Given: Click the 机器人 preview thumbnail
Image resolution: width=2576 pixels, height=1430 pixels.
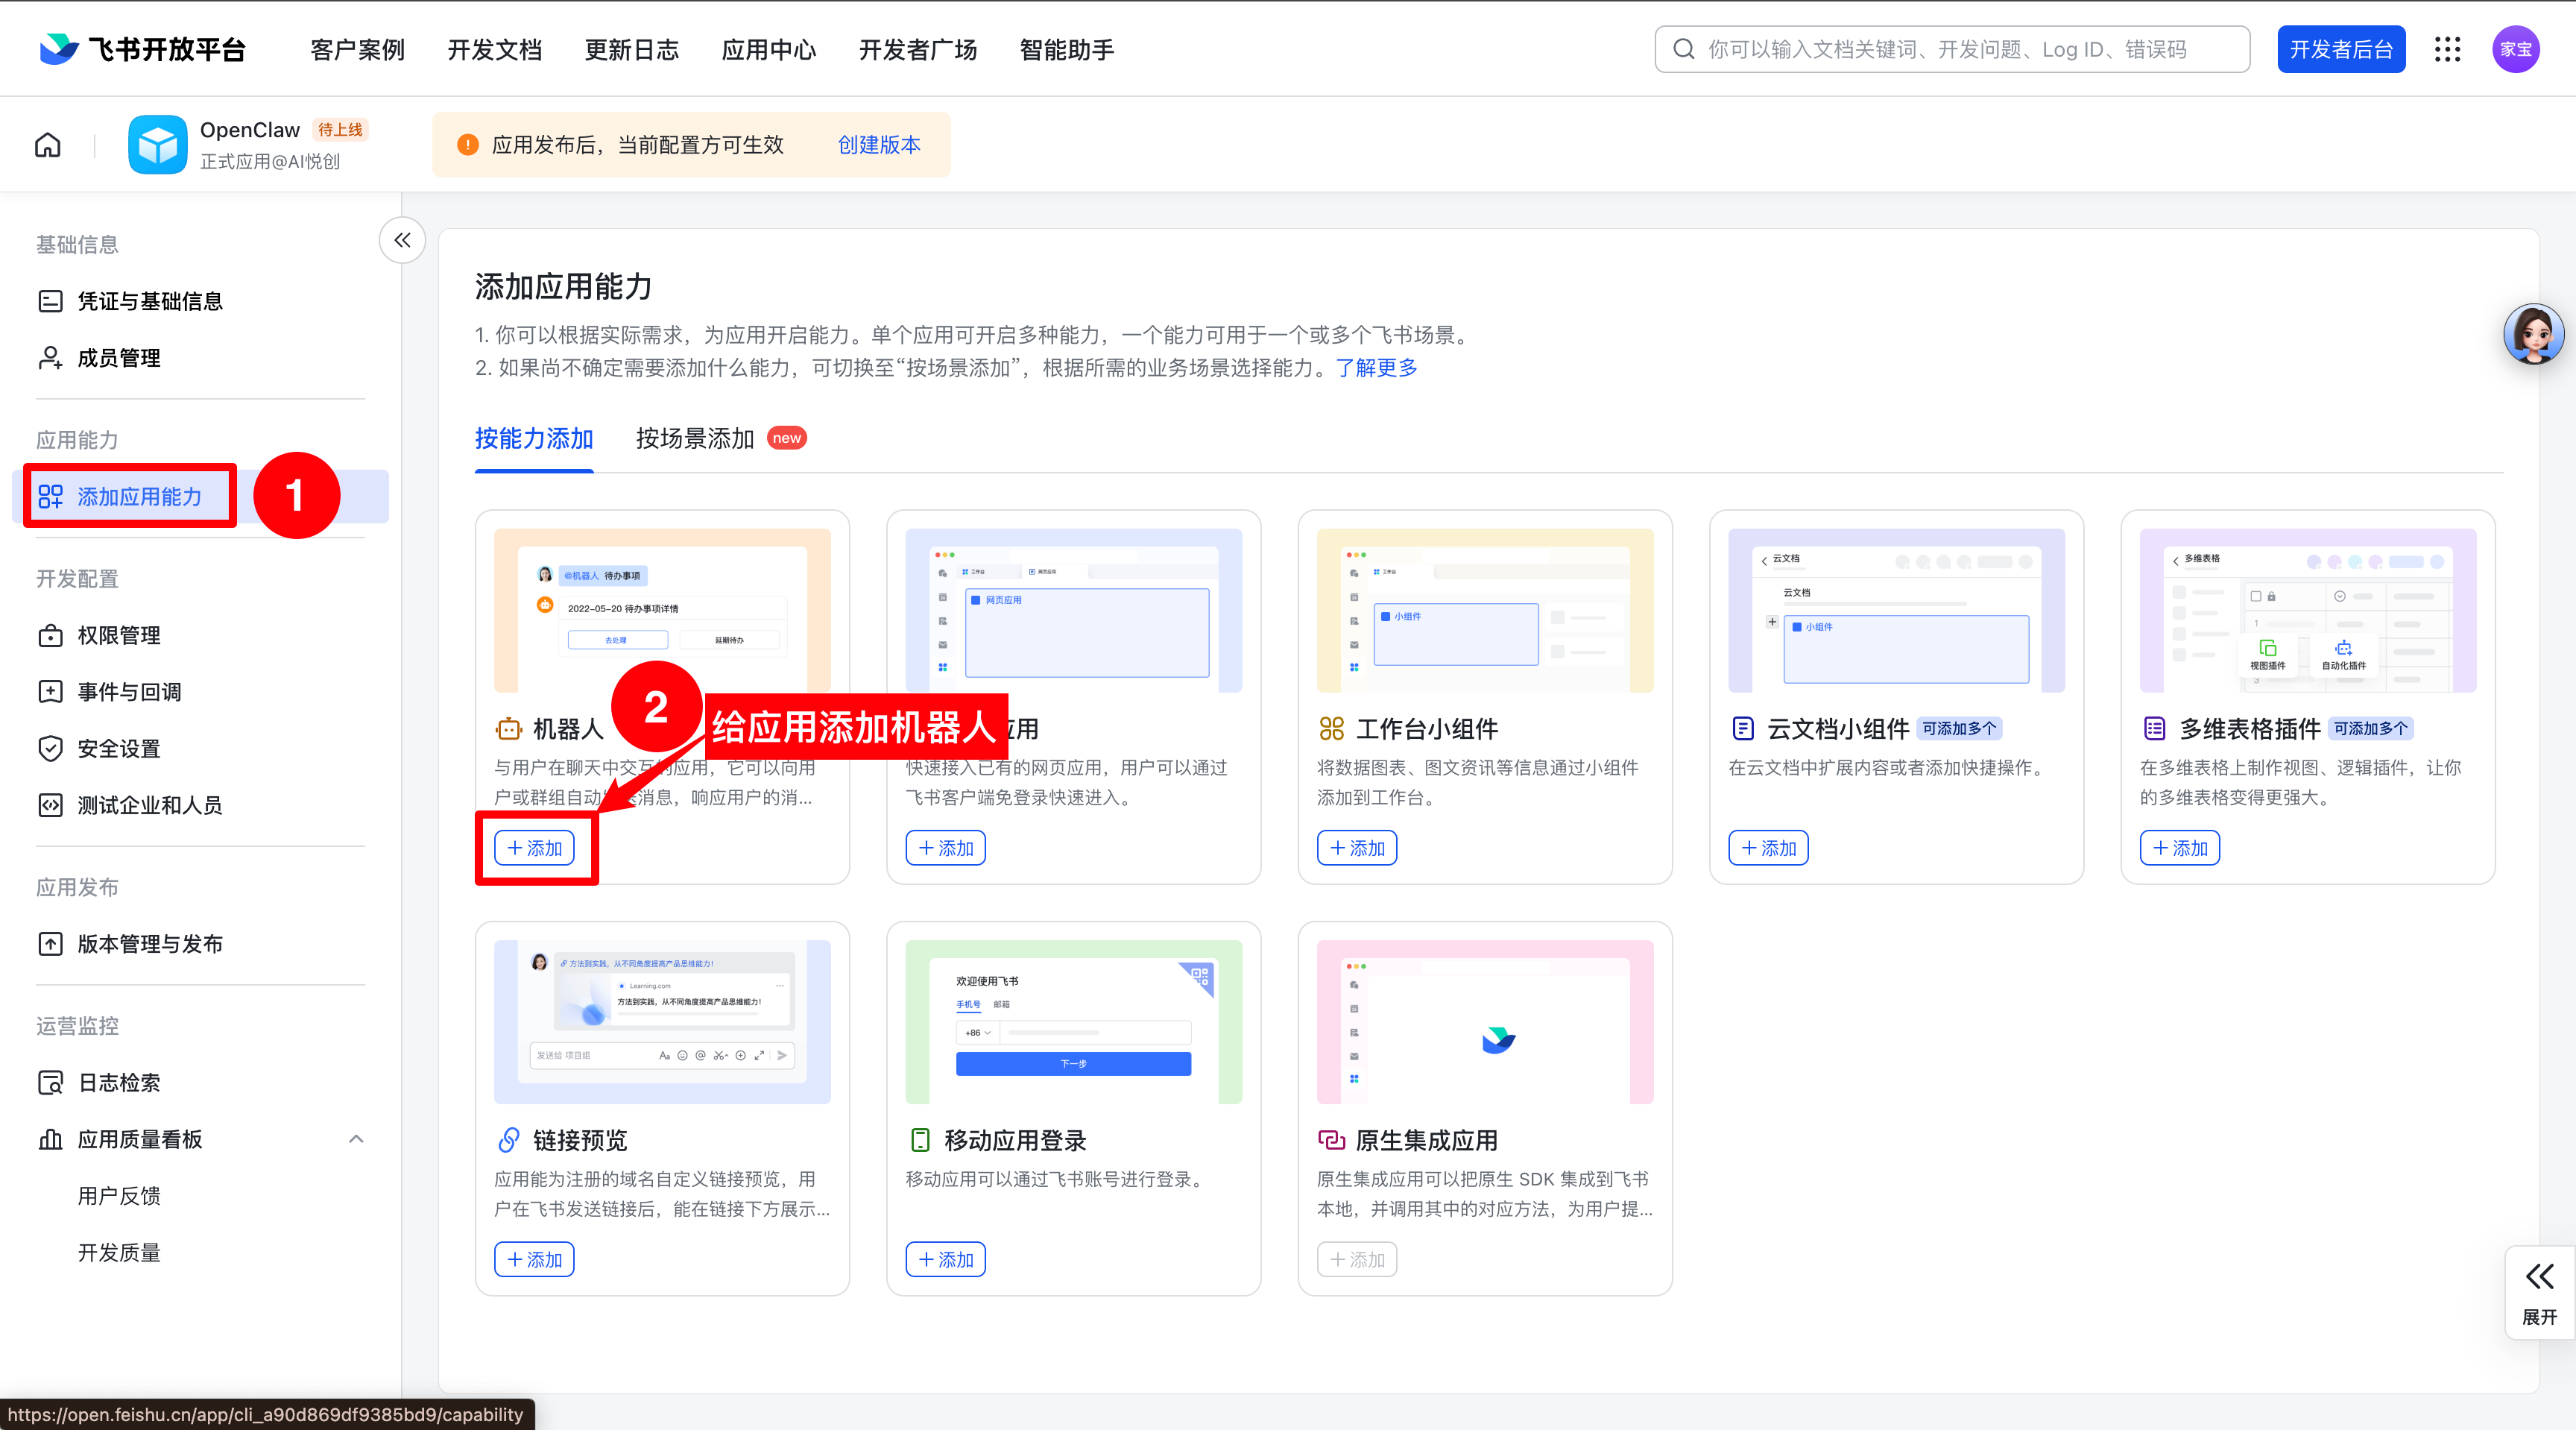Looking at the screenshot, I should click(x=662, y=610).
